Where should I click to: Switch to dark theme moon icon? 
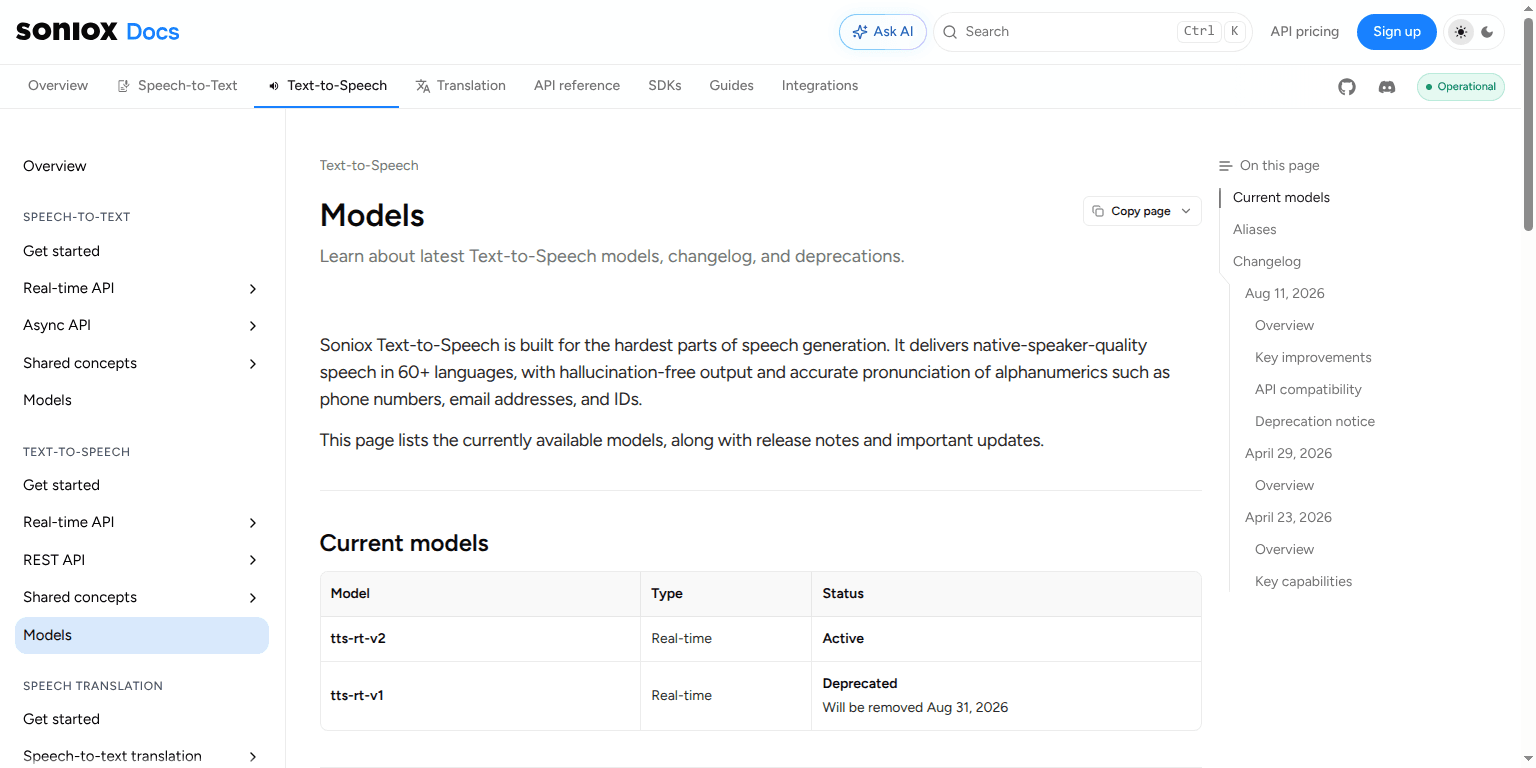click(x=1488, y=32)
